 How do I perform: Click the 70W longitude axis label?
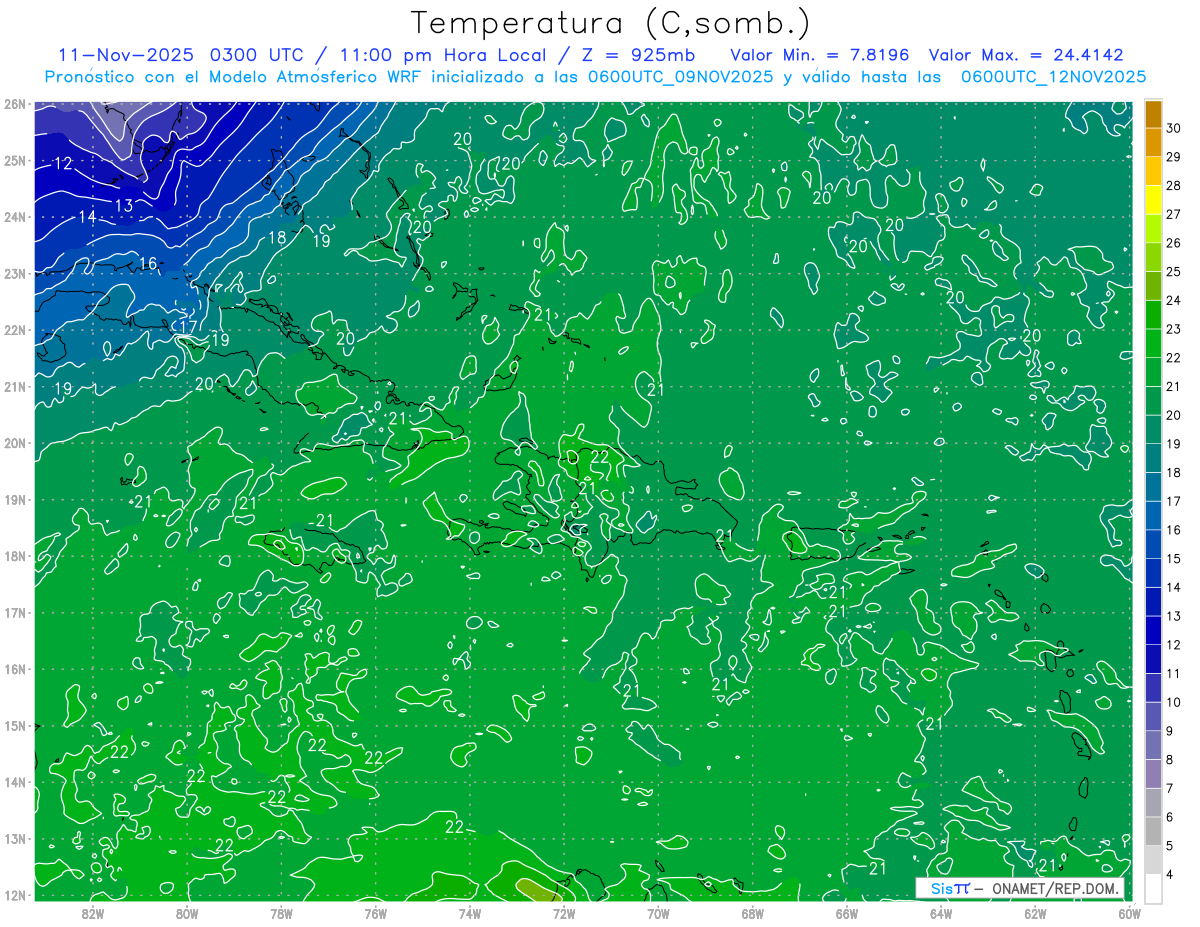click(658, 913)
